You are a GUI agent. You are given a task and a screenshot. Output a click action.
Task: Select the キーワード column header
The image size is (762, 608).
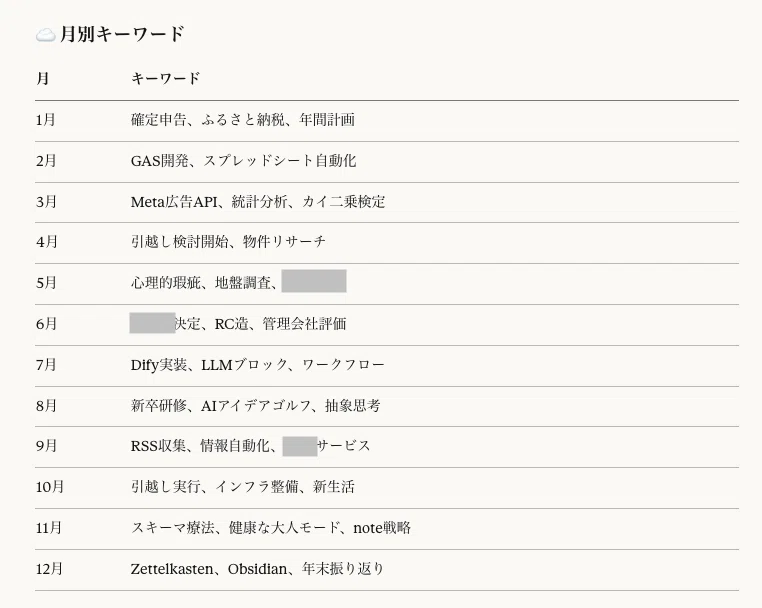coord(166,78)
